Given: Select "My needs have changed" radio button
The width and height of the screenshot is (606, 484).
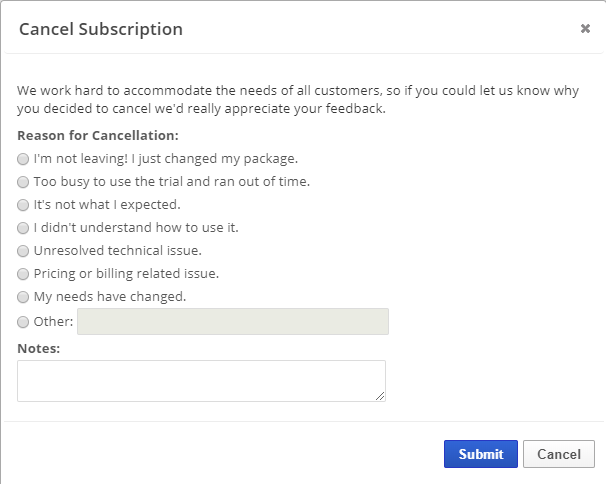Looking at the screenshot, I should [x=23, y=297].
